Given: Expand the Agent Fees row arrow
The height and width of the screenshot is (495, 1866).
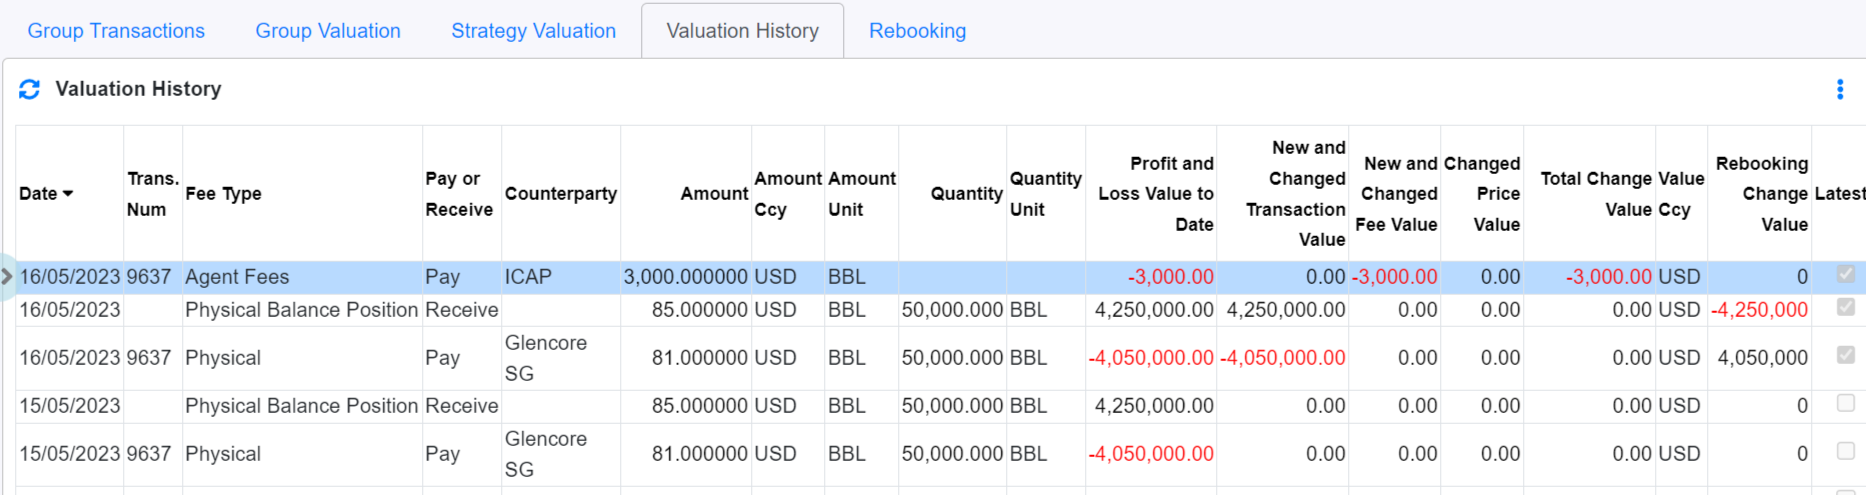Looking at the screenshot, I should [x=7, y=277].
